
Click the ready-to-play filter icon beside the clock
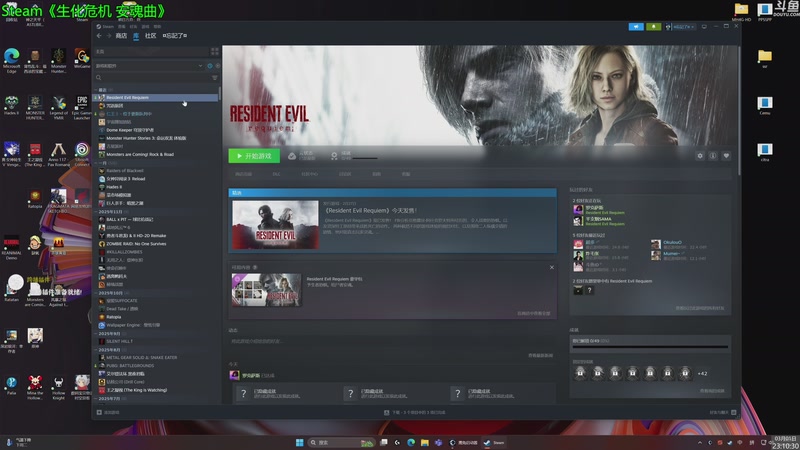coord(218,66)
